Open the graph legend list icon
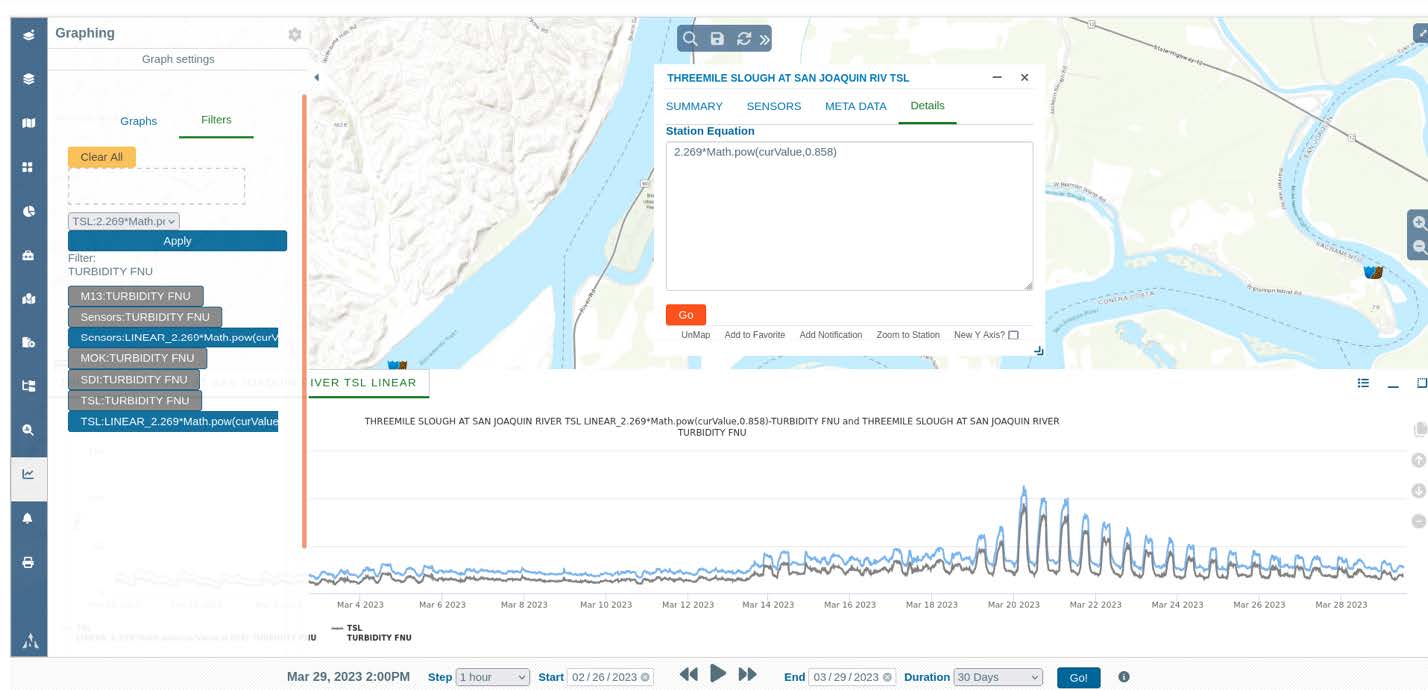This screenshot has height=690, width=1428. (x=1363, y=383)
